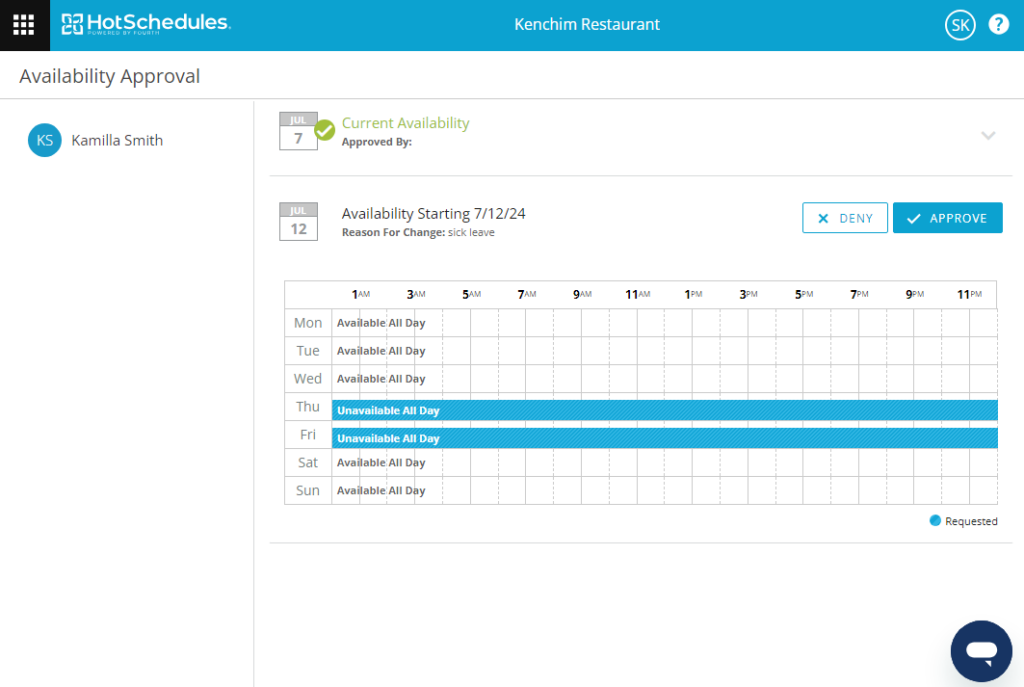Click the HotSchedules logo
The width and height of the screenshot is (1024, 687).
pos(145,25)
